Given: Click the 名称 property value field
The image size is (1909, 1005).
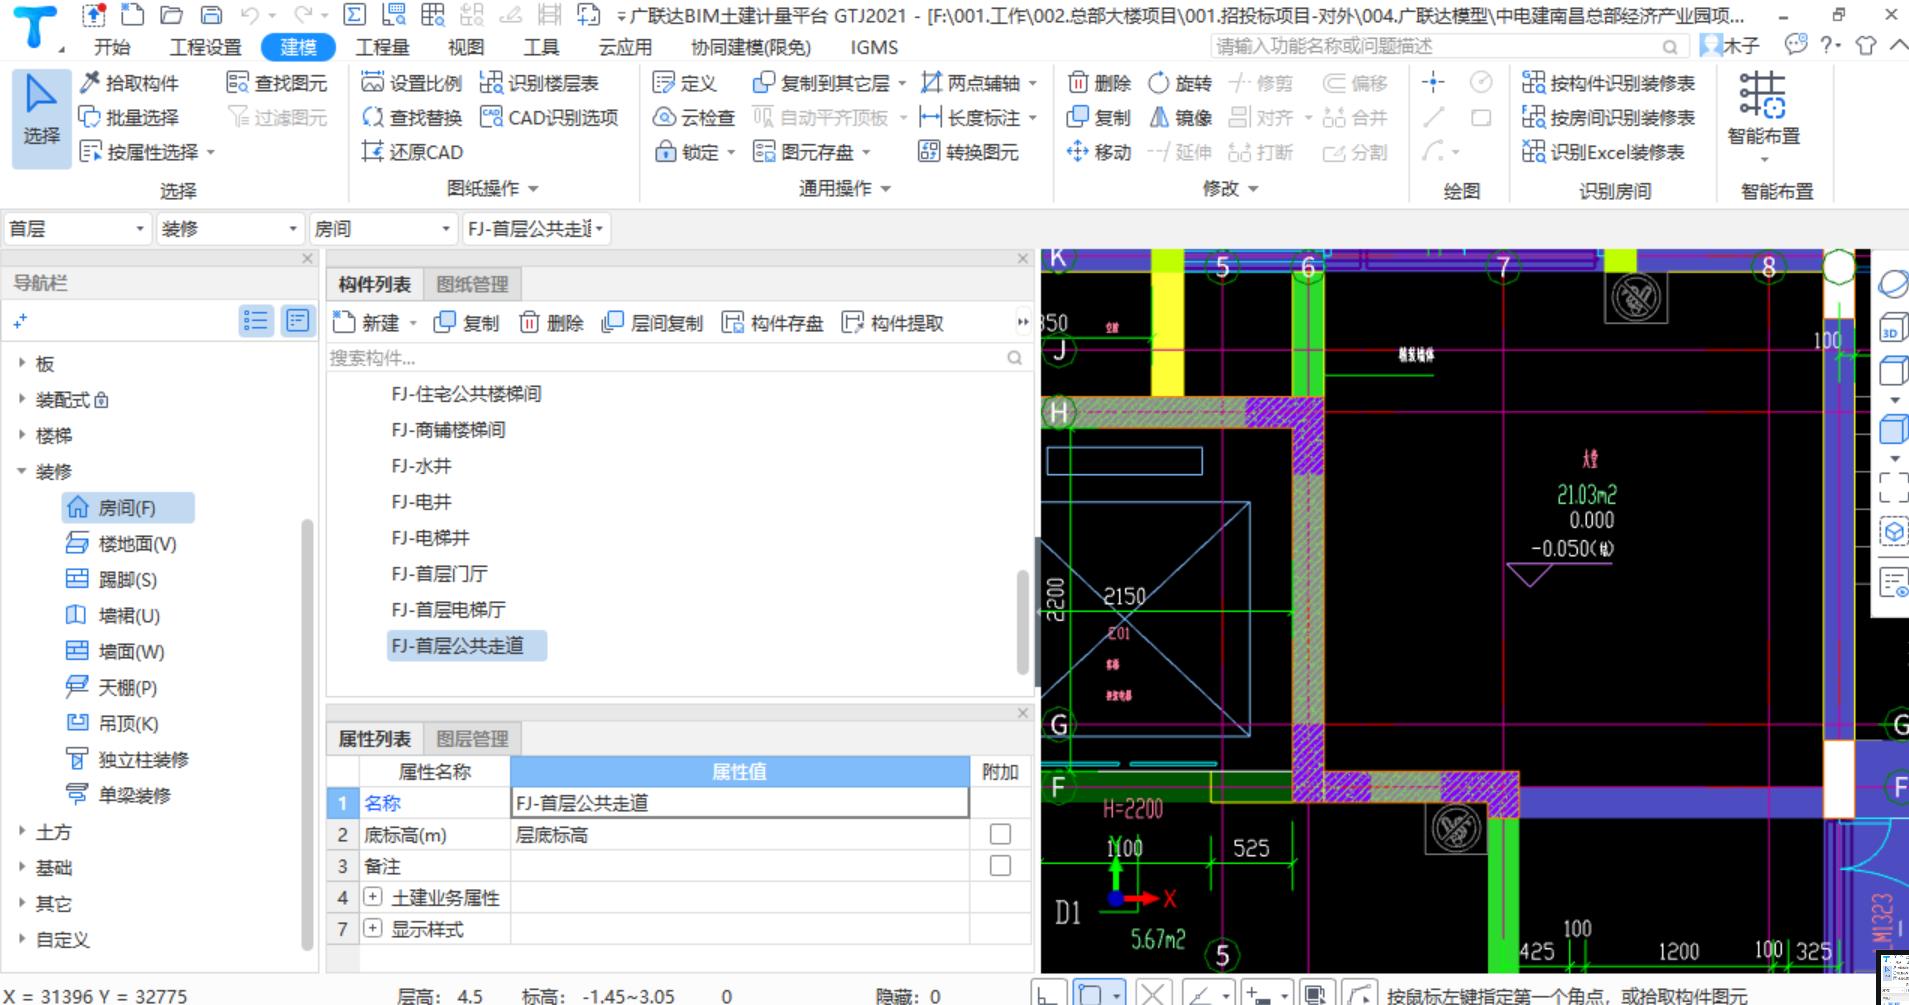Looking at the screenshot, I should click(x=739, y=803).
